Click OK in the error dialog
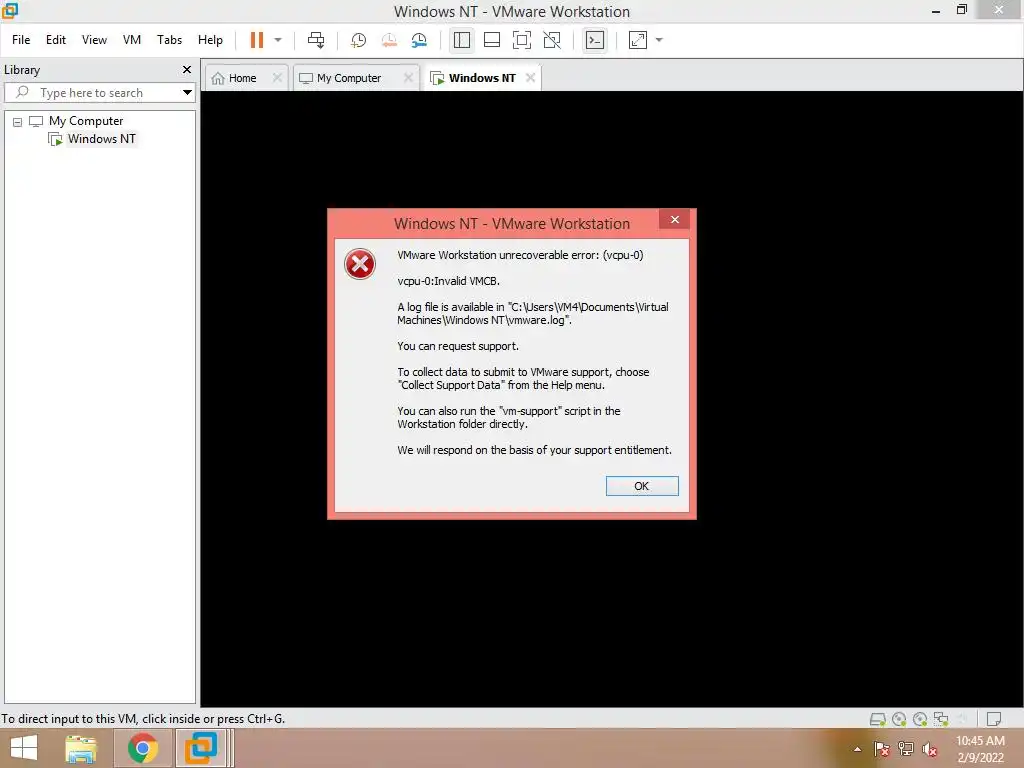 [642, 486]
